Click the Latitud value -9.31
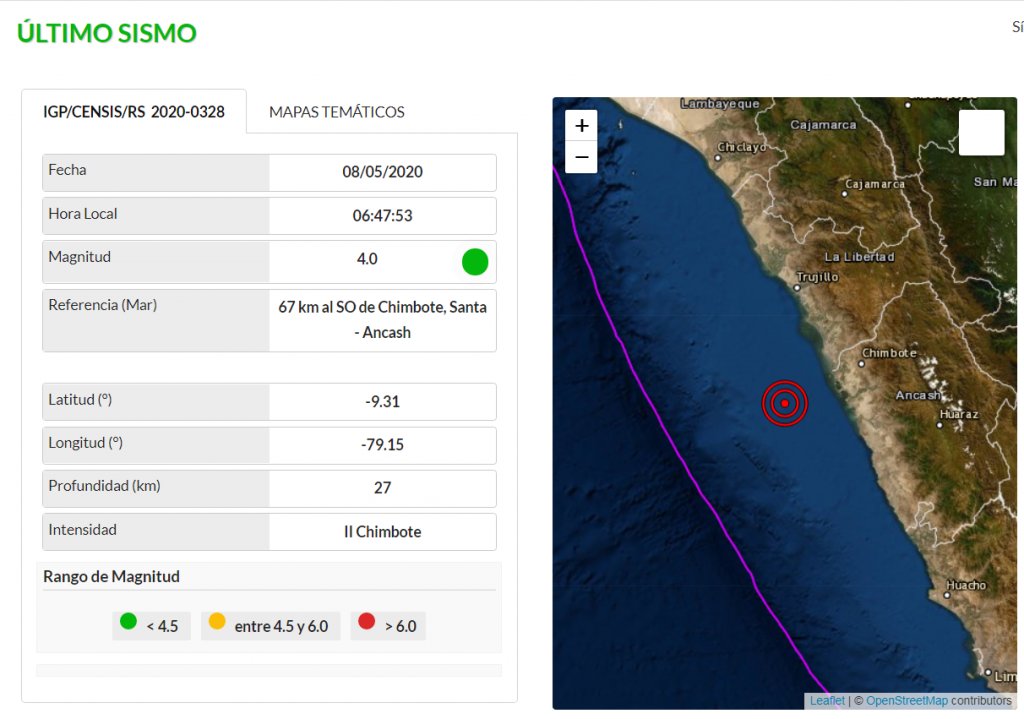The width and height of the screenshot is (1024, 719). pyautogui.click(x=382, y=402)
